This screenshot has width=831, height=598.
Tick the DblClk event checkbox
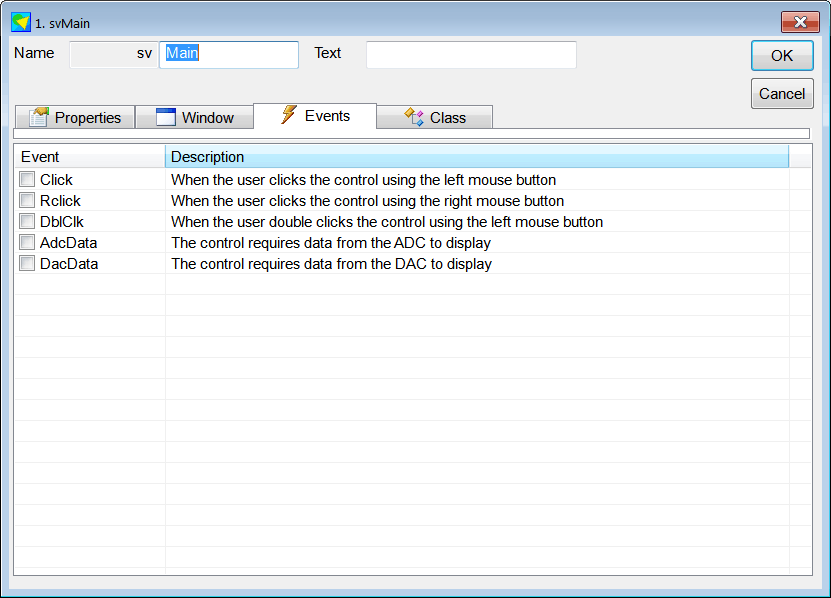[27, 221]
